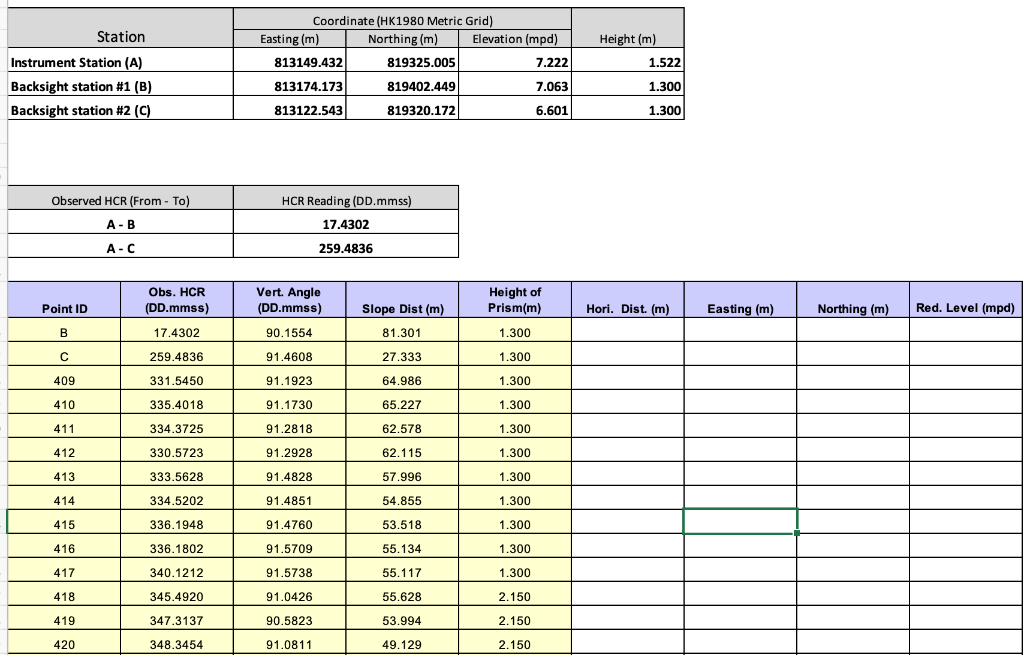1024x655 pixels.
Task: Select Easting value 813174.173
Action: [x=289, y=86]
